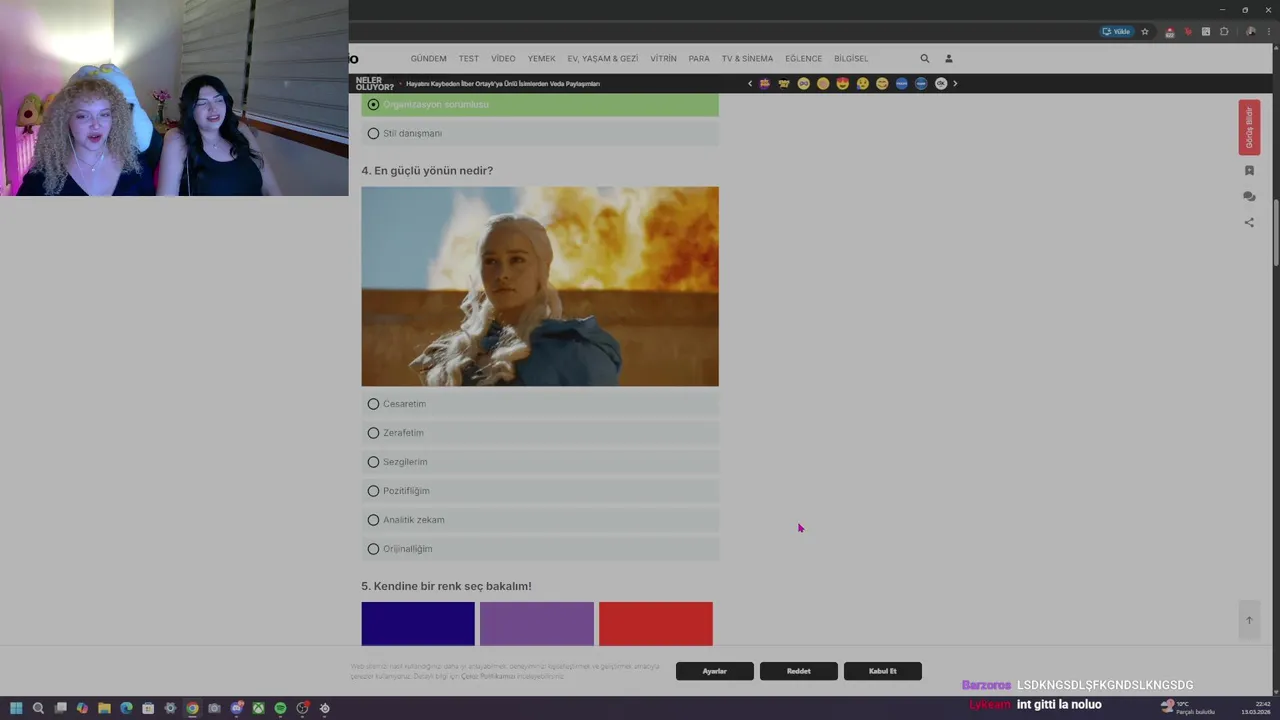
Task: Open the Chrome three-dot menu
Action: tap(1268, 32)
